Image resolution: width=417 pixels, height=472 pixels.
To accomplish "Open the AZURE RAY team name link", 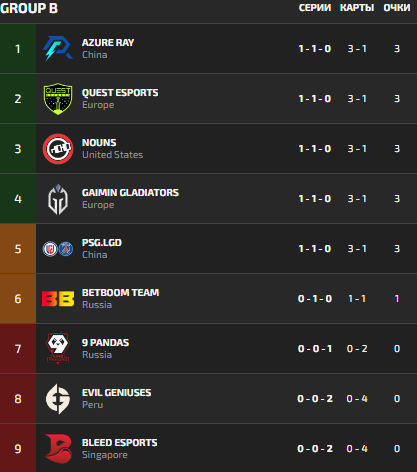I will [x=108, y=43].
